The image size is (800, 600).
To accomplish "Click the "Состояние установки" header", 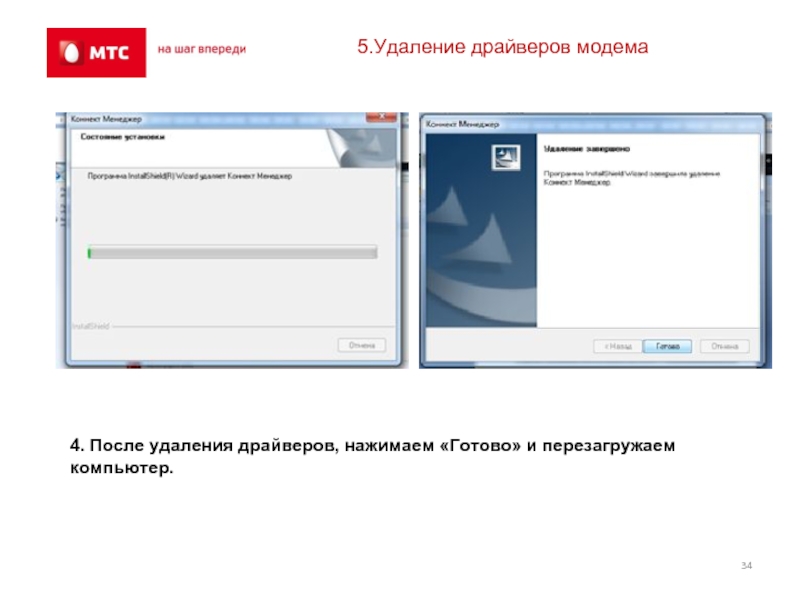I will click(122, 137).
